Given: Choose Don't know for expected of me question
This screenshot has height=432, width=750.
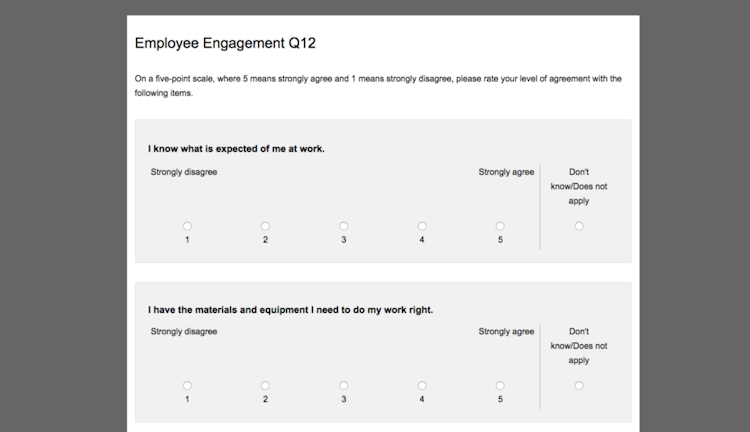Looking at the screenshot, I should [x=579, y=226].
